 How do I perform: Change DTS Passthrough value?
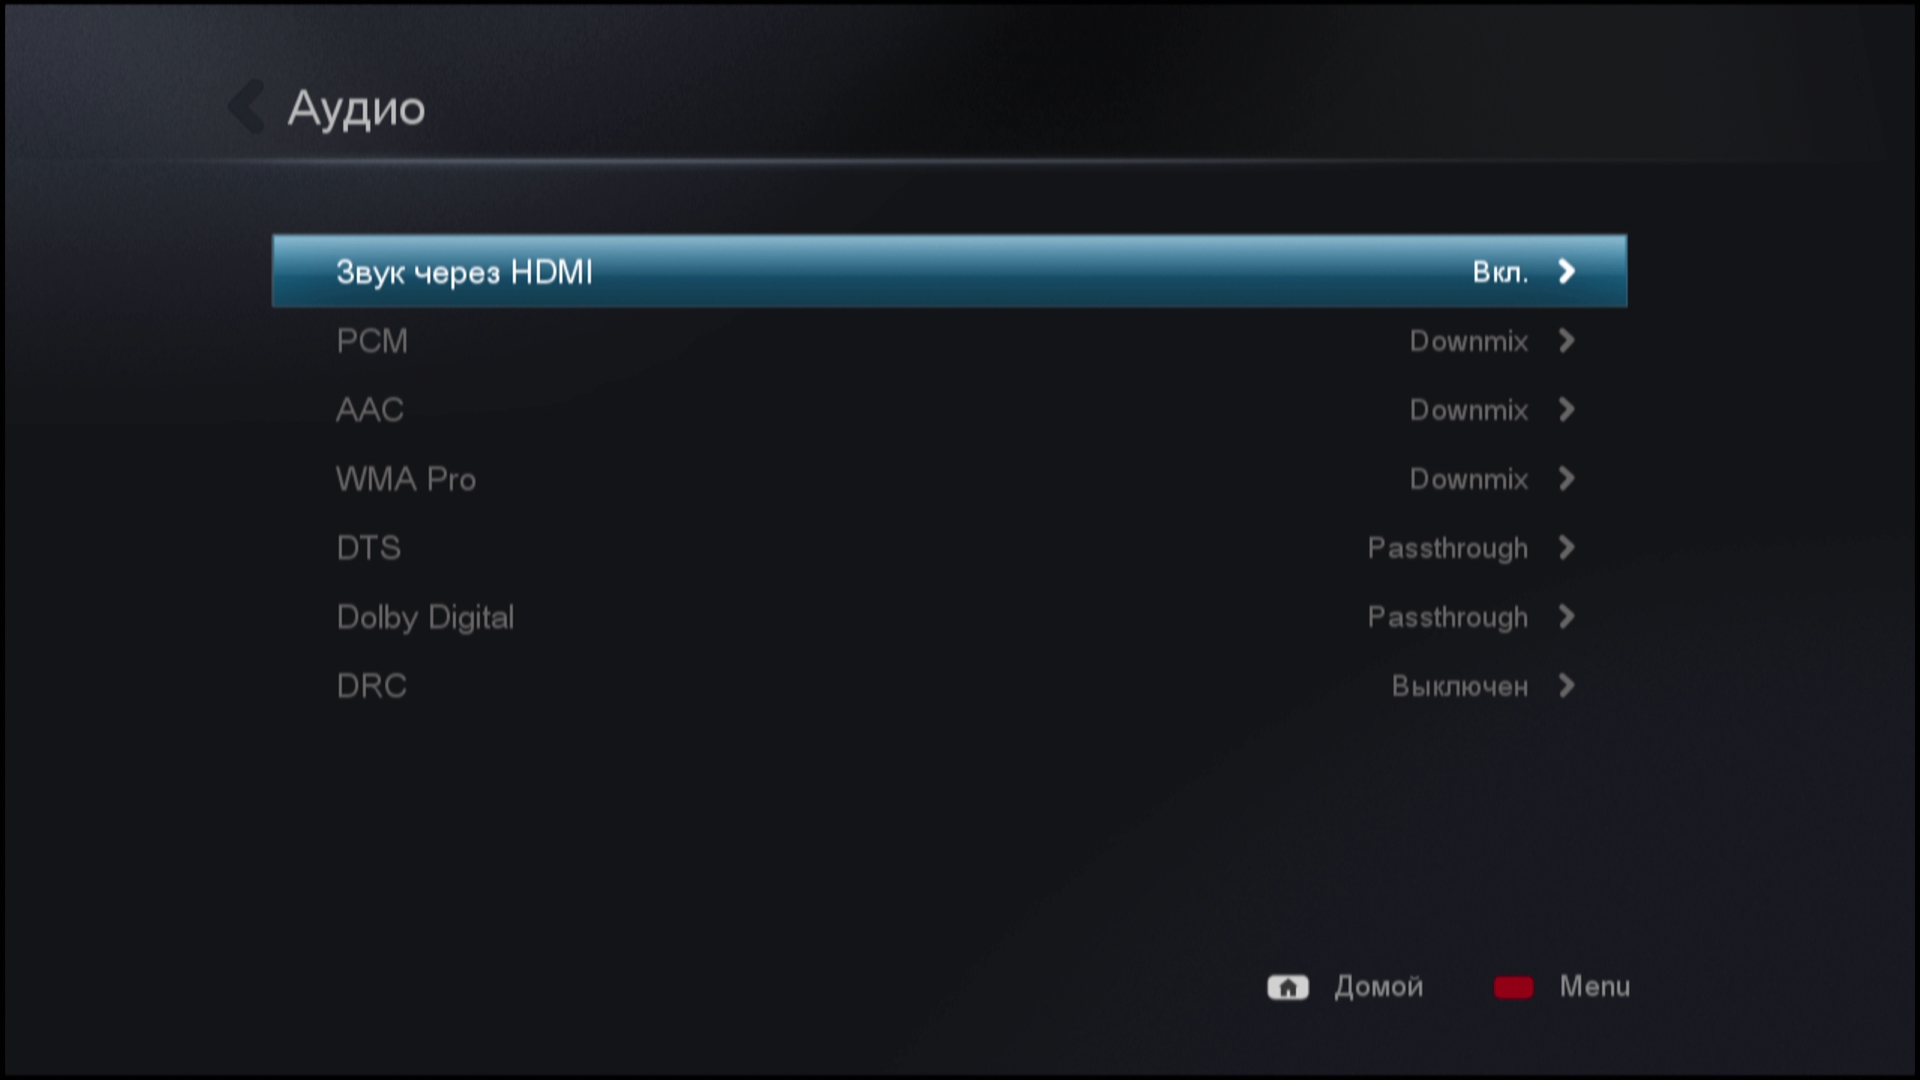(x=1448, y=548)
